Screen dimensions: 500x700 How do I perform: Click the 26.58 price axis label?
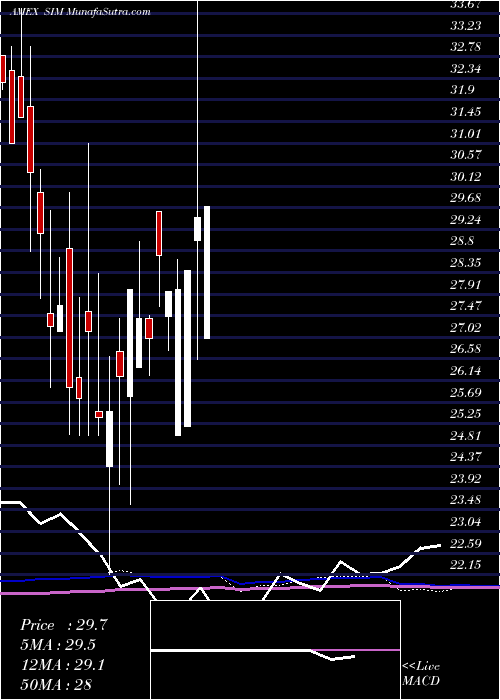[466, 349]
